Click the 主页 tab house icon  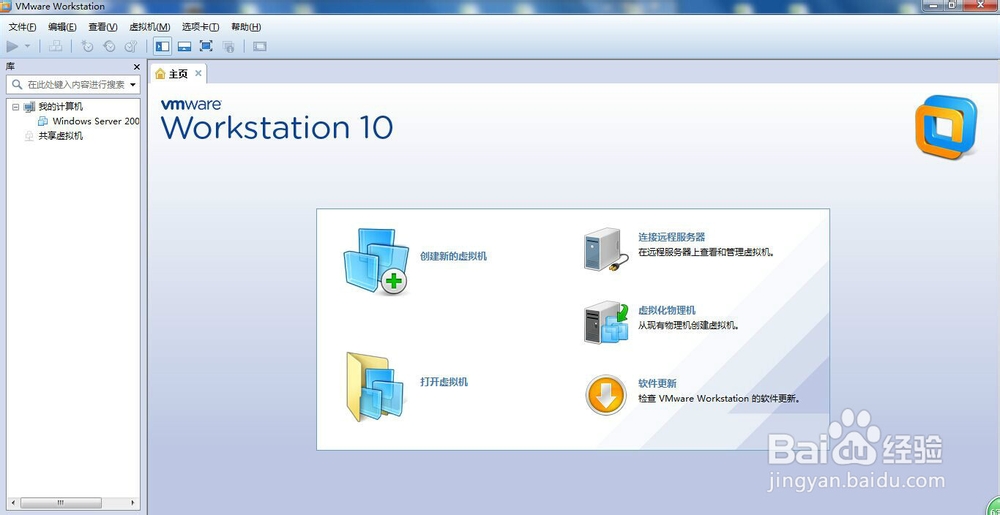pyautogui.click(x=160, y=74)
